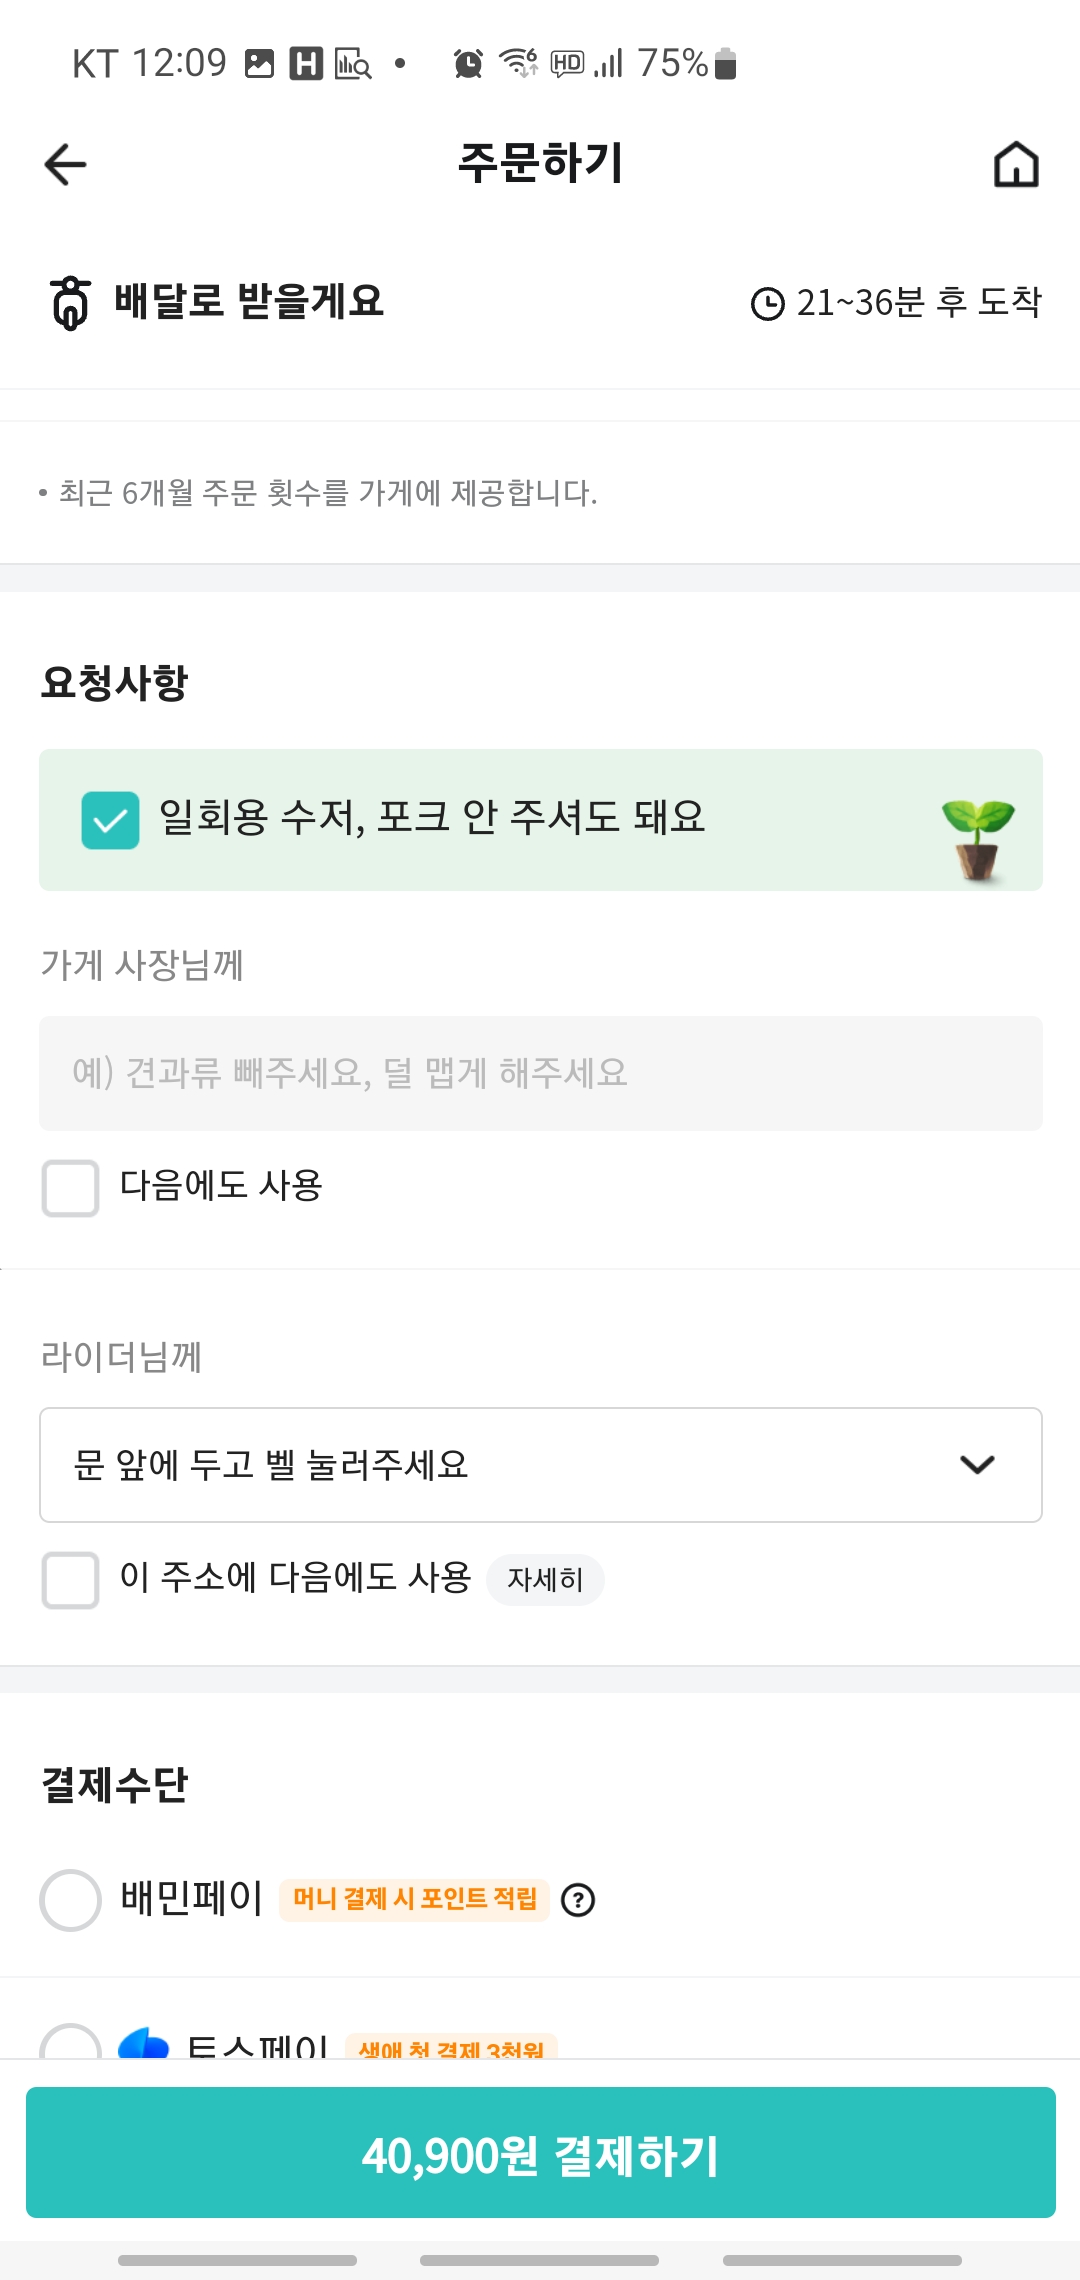Go to home via house icon
1080x2280 pixels.
click(1016, 164)
